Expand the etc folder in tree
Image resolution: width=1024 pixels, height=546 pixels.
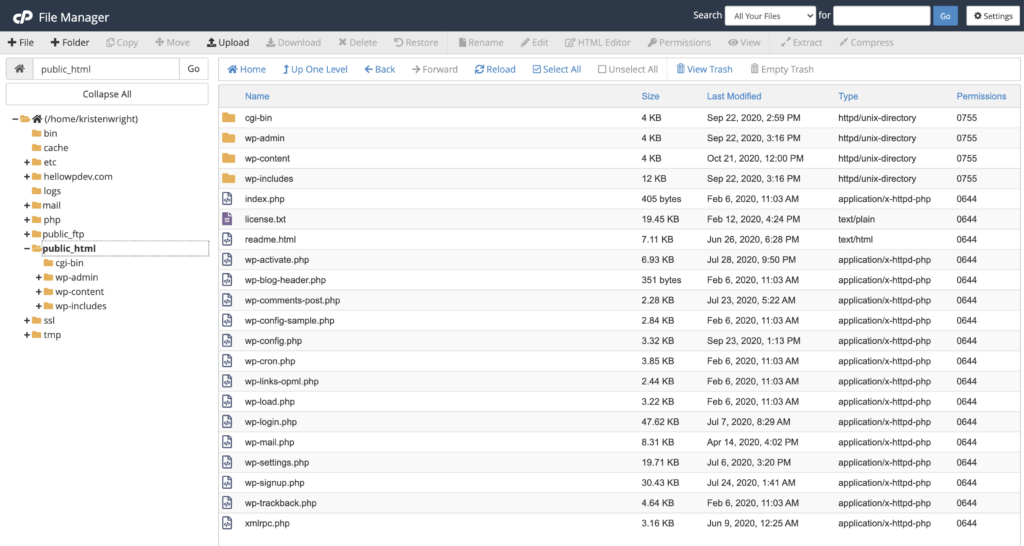[x=27, y=162]
